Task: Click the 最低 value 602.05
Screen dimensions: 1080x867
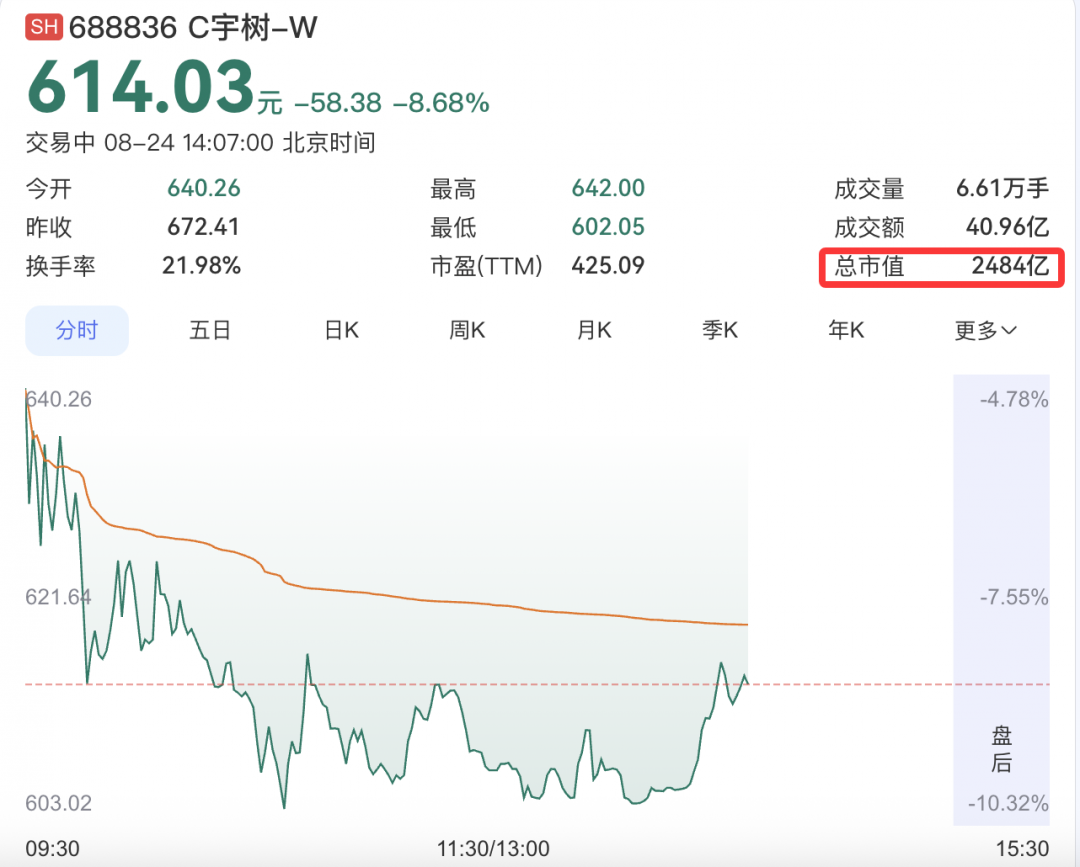Action: click(x=608, y=227)
